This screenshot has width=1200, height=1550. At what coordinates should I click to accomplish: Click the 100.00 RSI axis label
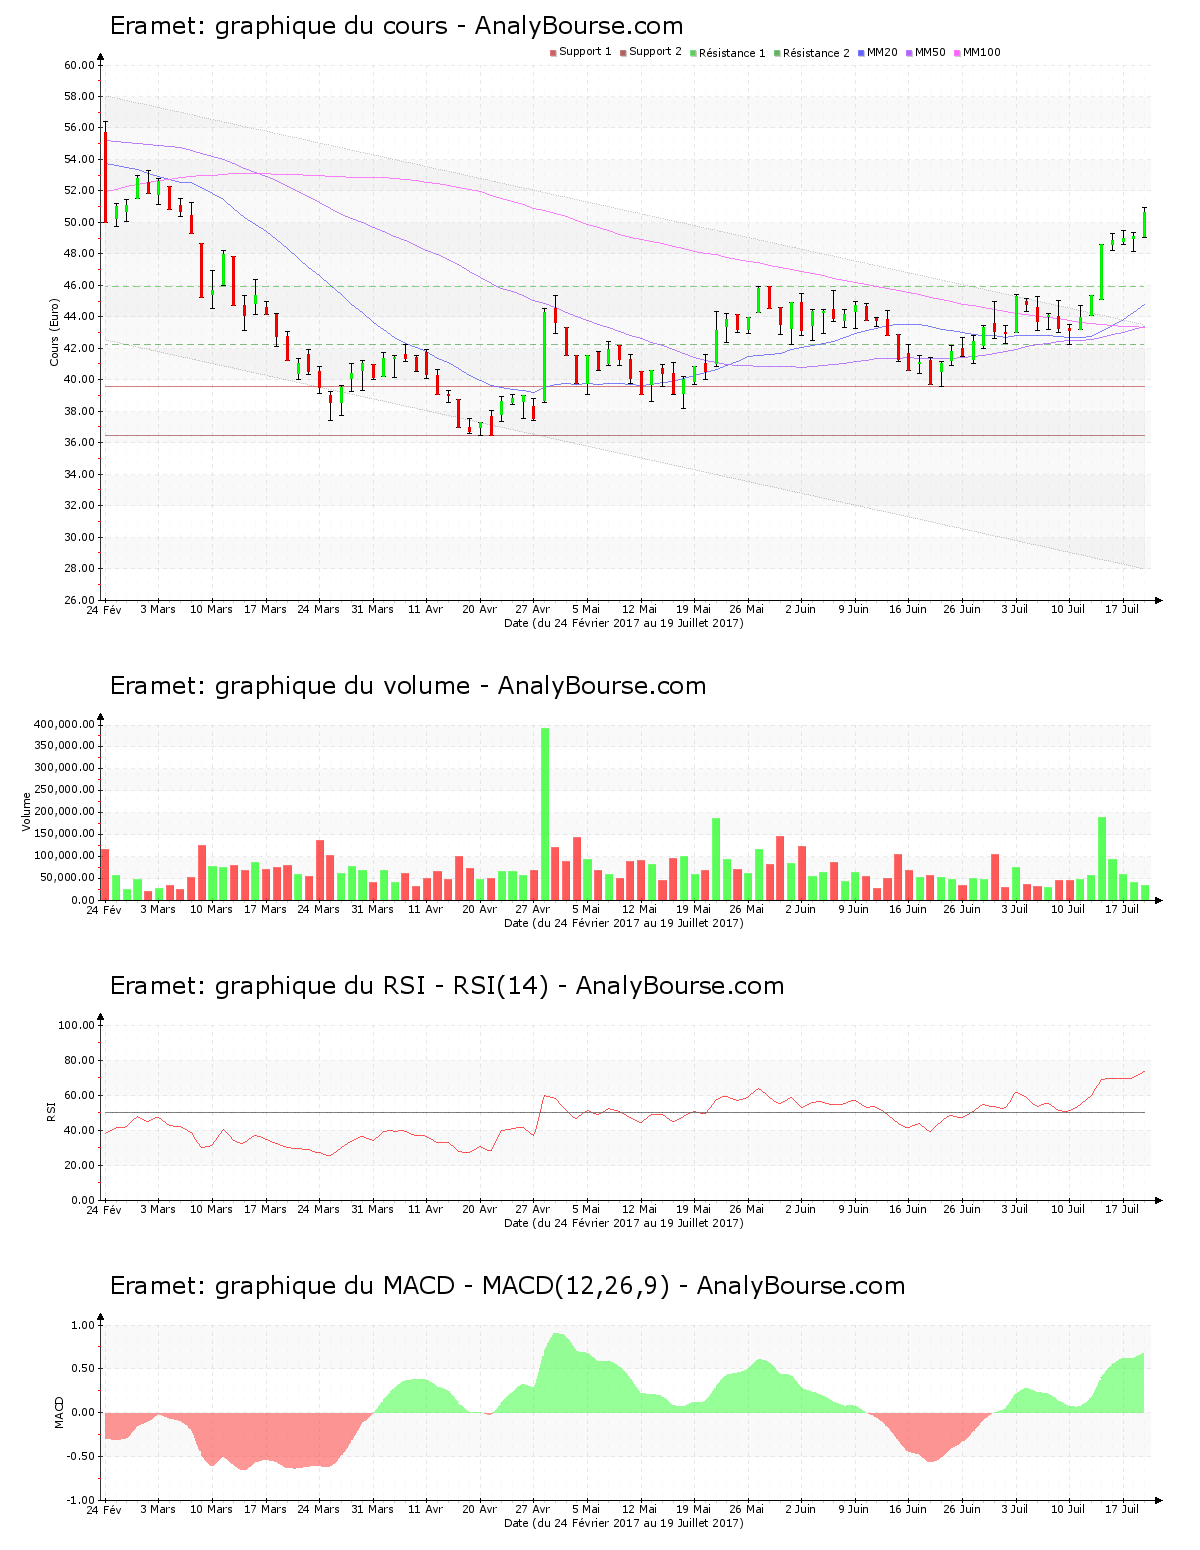click(x=76, y=1025)
